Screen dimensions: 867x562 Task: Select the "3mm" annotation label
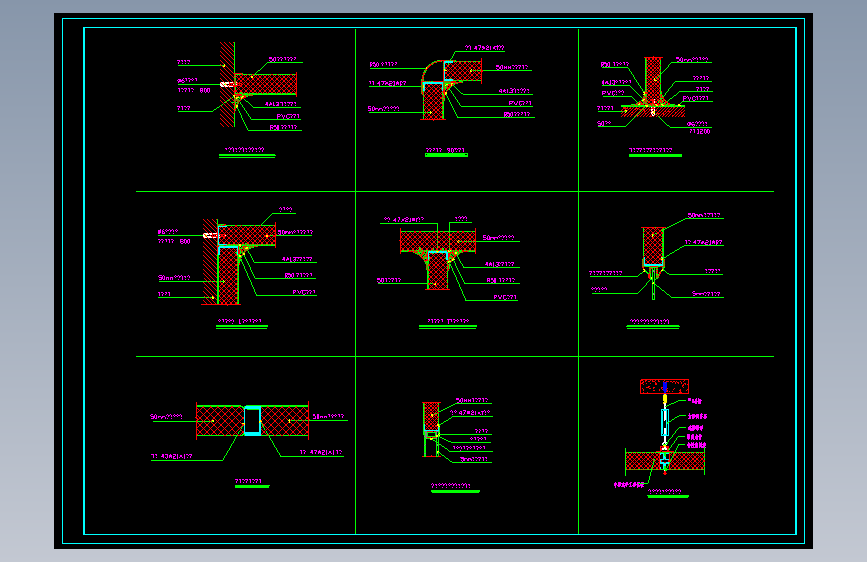pyautogui.click(x=474, y=459)
